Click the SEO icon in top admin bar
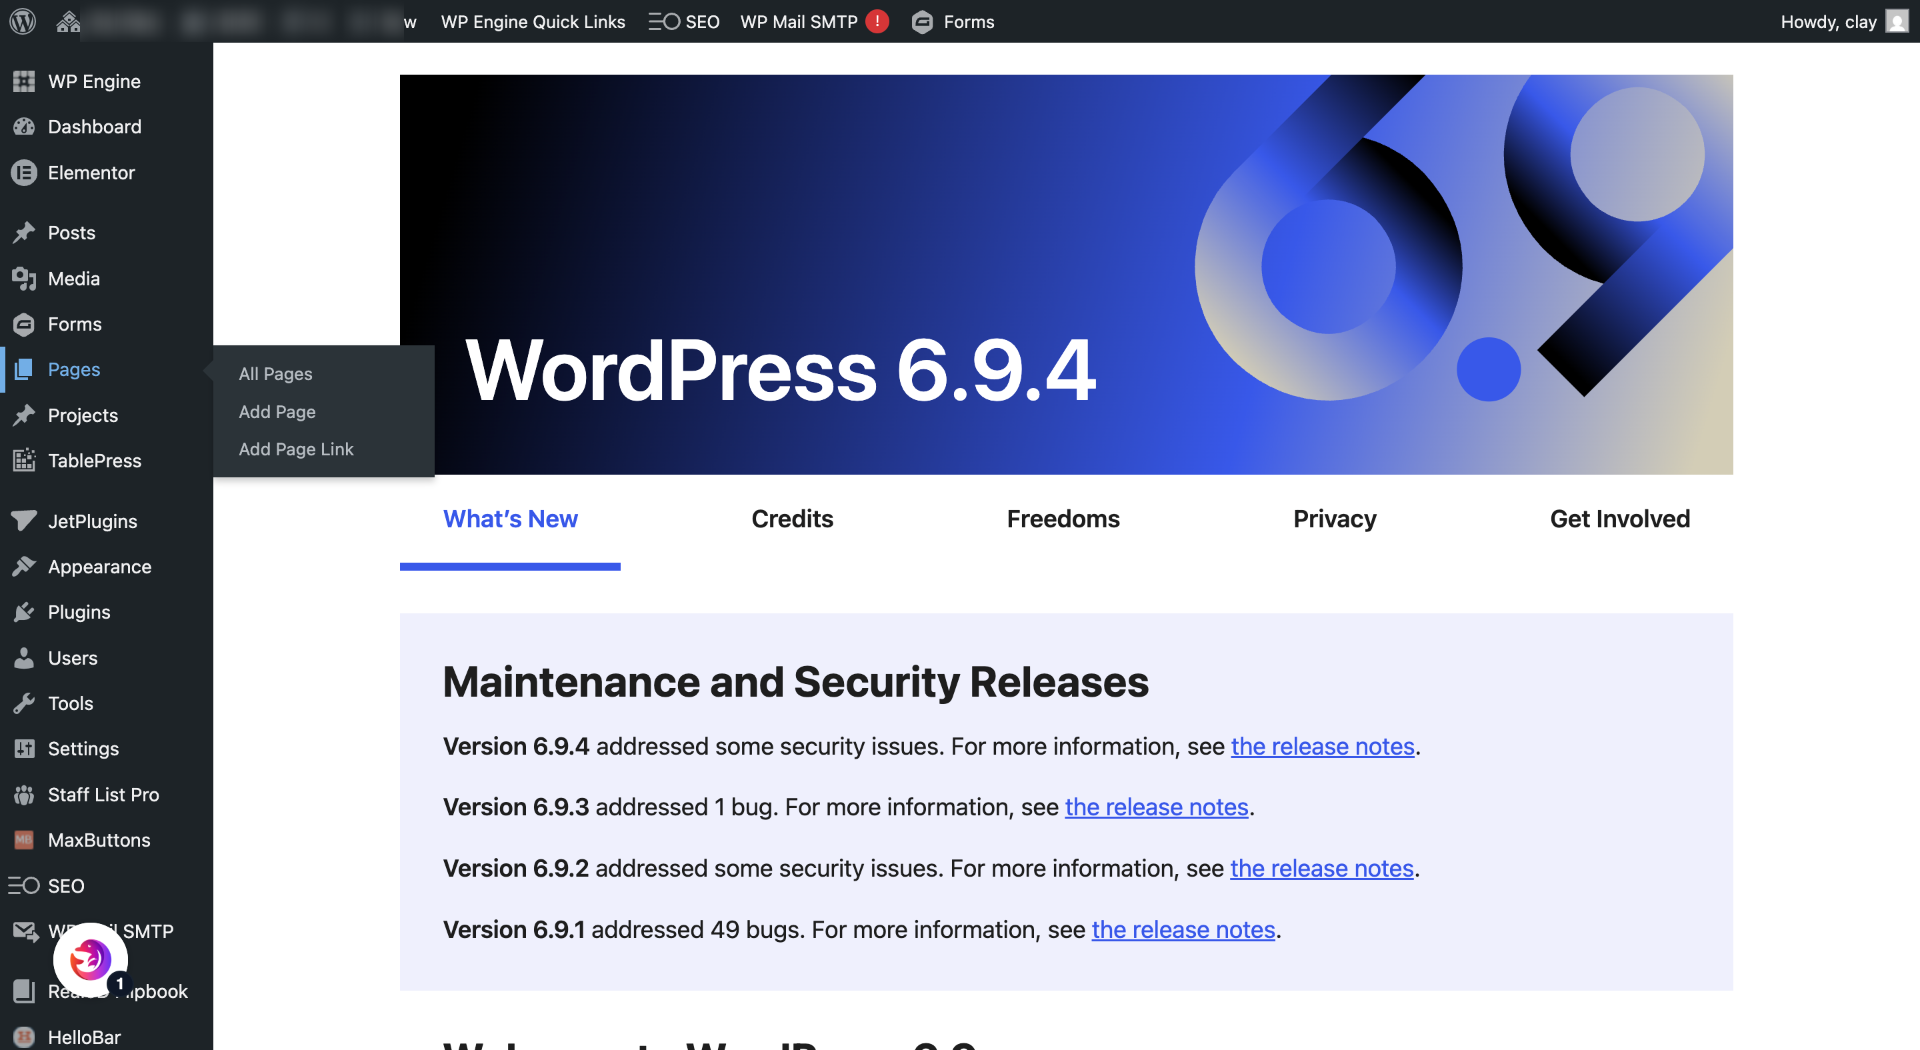This screenshot has width=1920, height=1050. (x=664, y=21)
